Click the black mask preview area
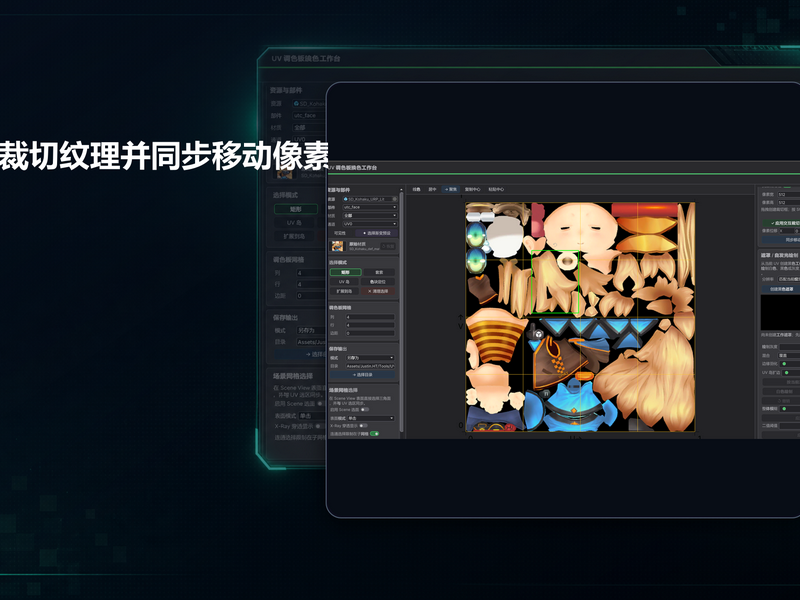Image resolution: width=800 pixels, height=600 pixels. [780, 312]
